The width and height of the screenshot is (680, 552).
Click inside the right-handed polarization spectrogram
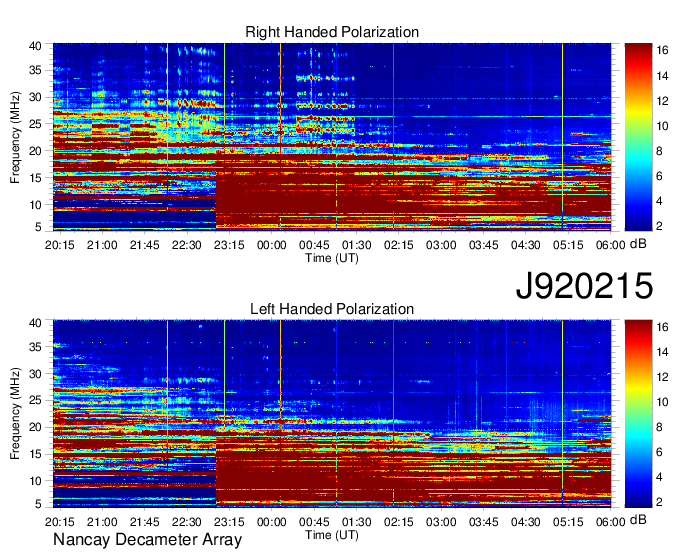point(332,137)
